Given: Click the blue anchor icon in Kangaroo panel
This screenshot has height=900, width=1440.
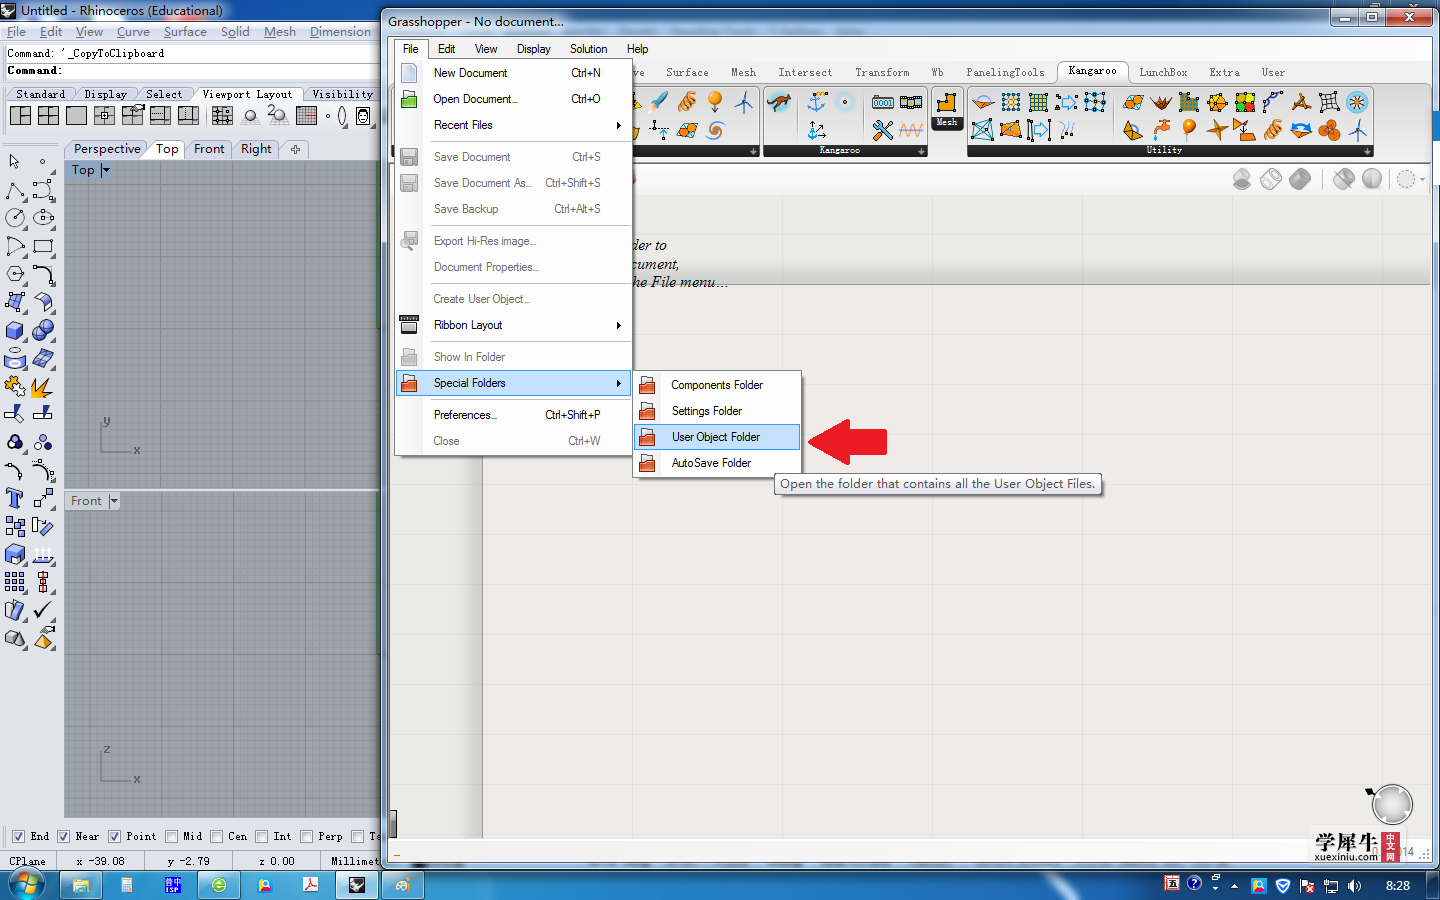Looking at the screenshot, I should [817, 102].
